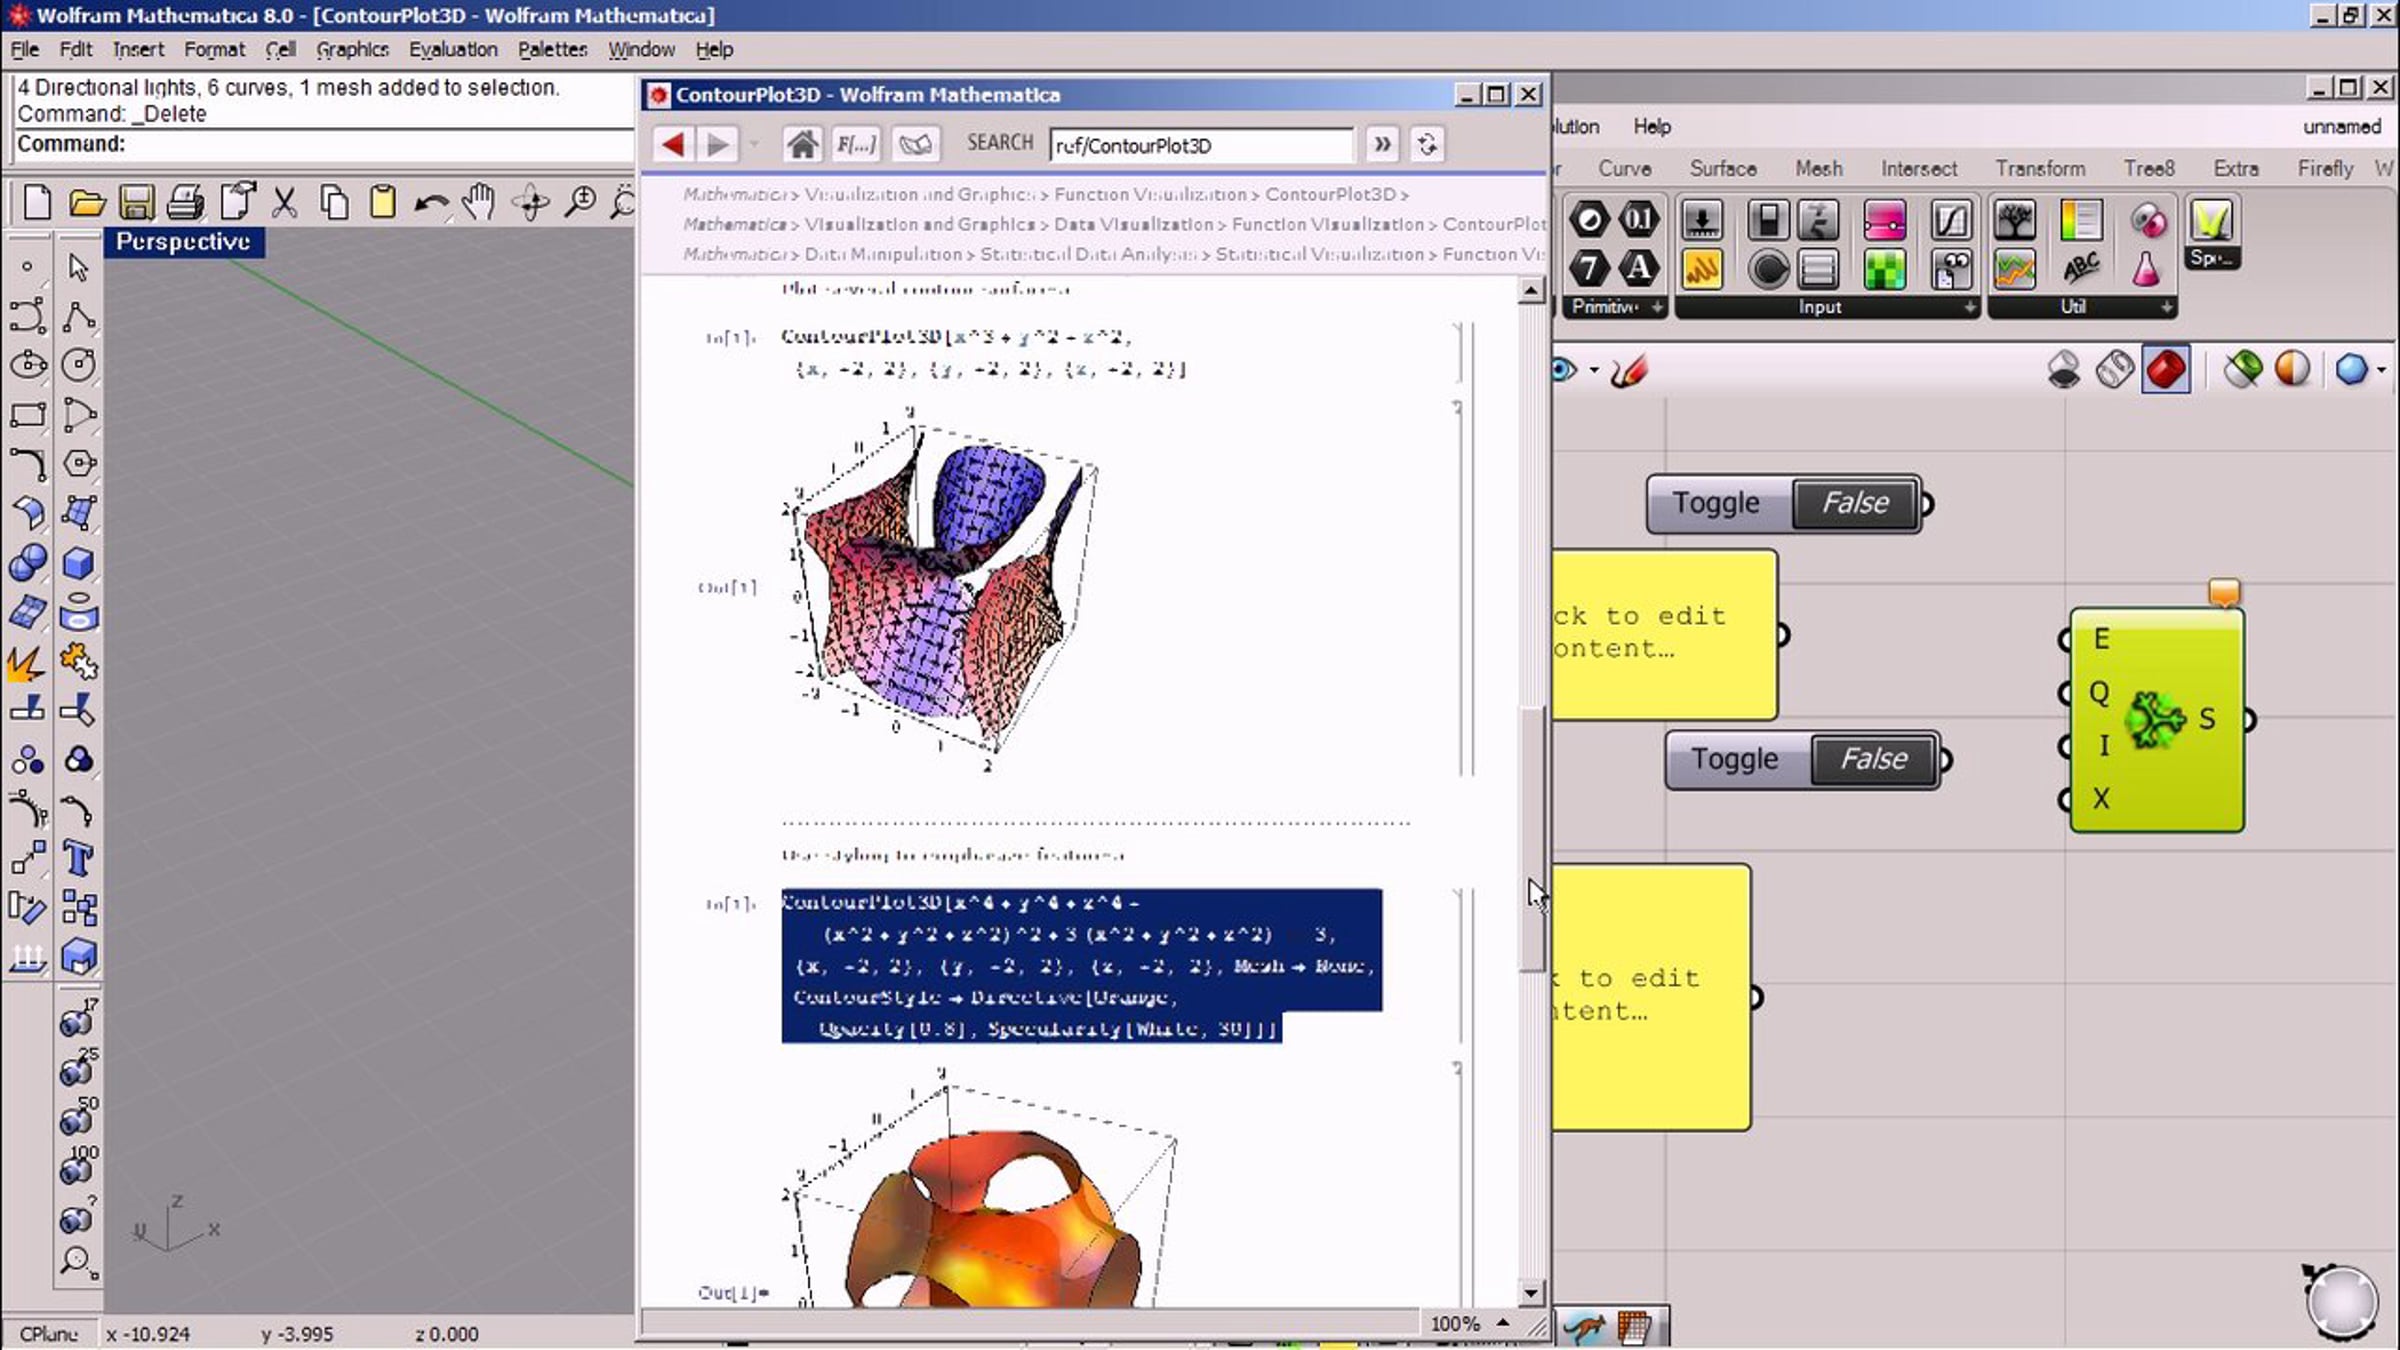2400x1350 pixels.
Task: Open the Evaluation menu
Action: (x=453, y=50)
